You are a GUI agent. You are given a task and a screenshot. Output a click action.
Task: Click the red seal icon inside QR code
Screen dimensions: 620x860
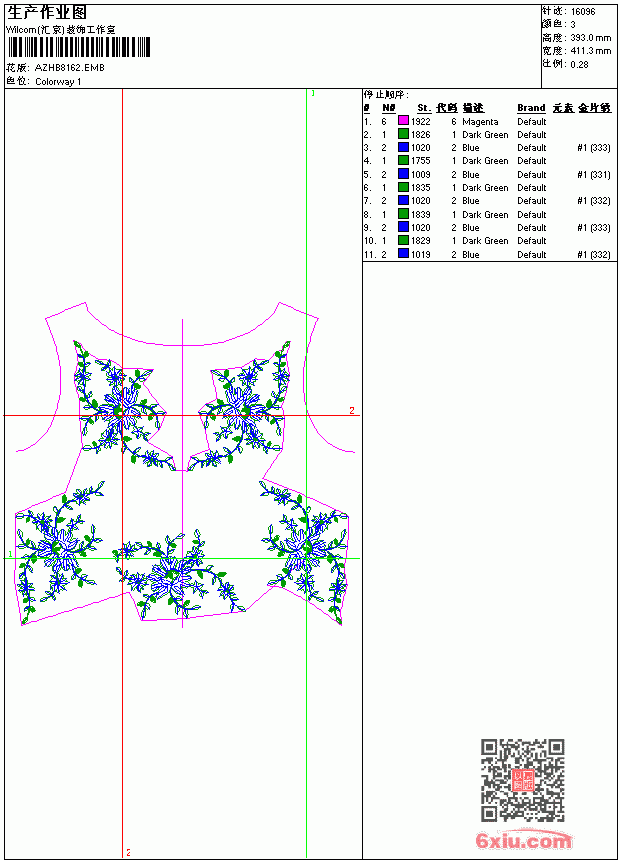(x=522, y=780)
